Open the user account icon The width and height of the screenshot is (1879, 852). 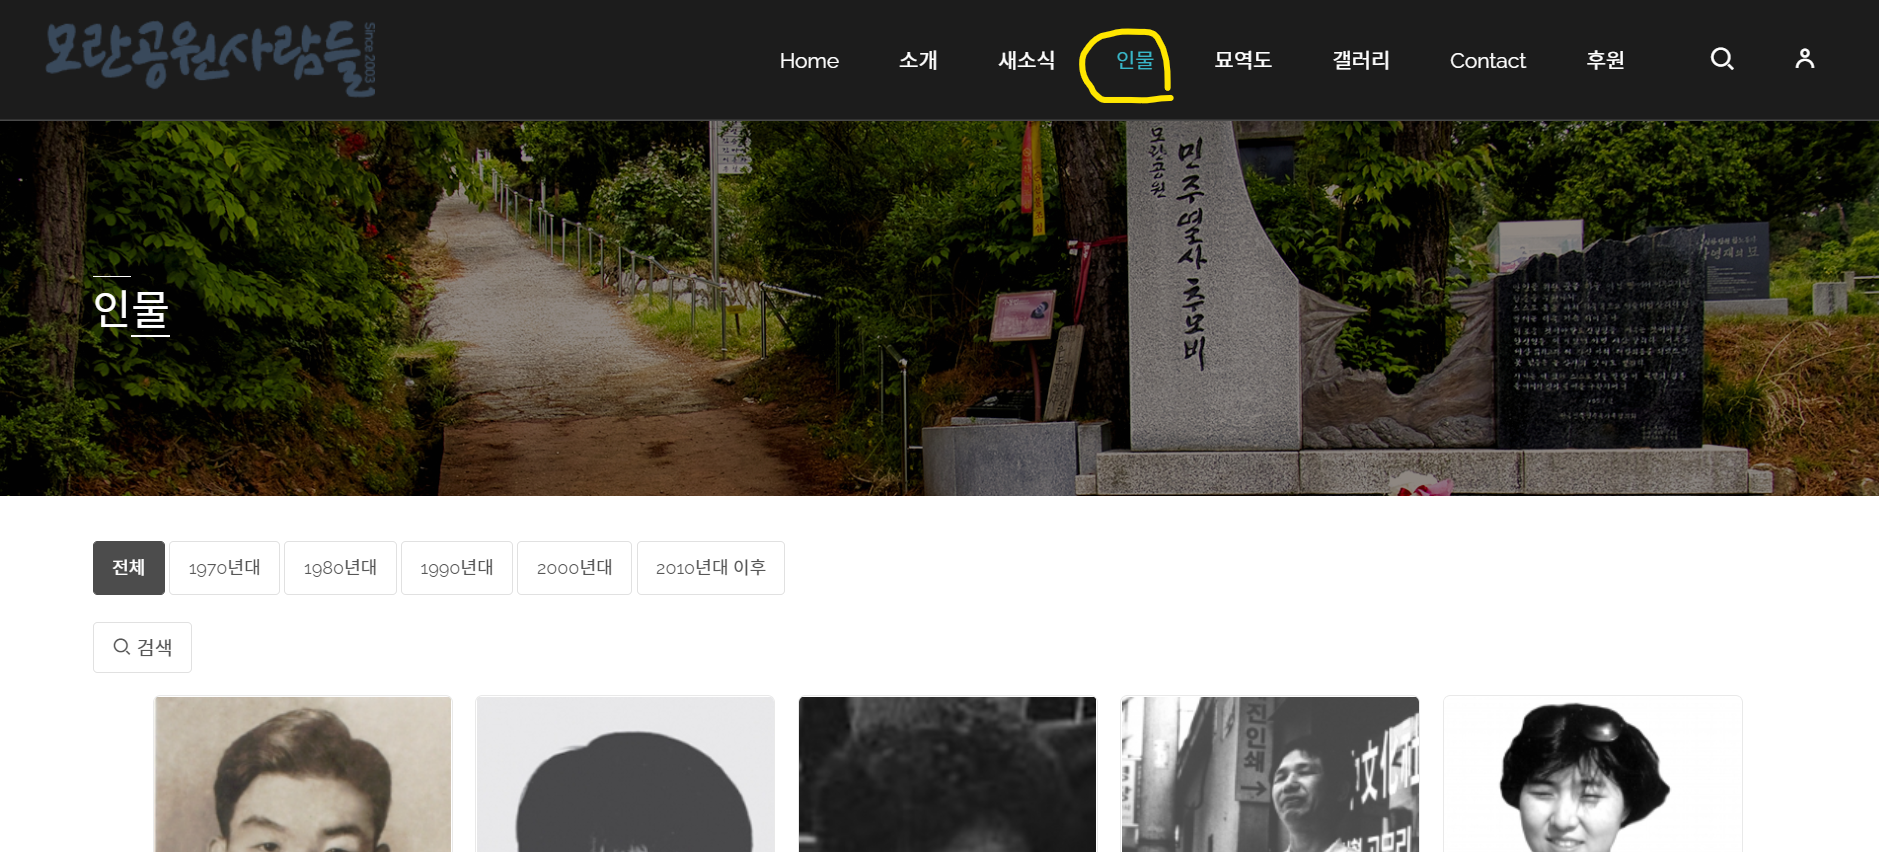[1804, 59]
